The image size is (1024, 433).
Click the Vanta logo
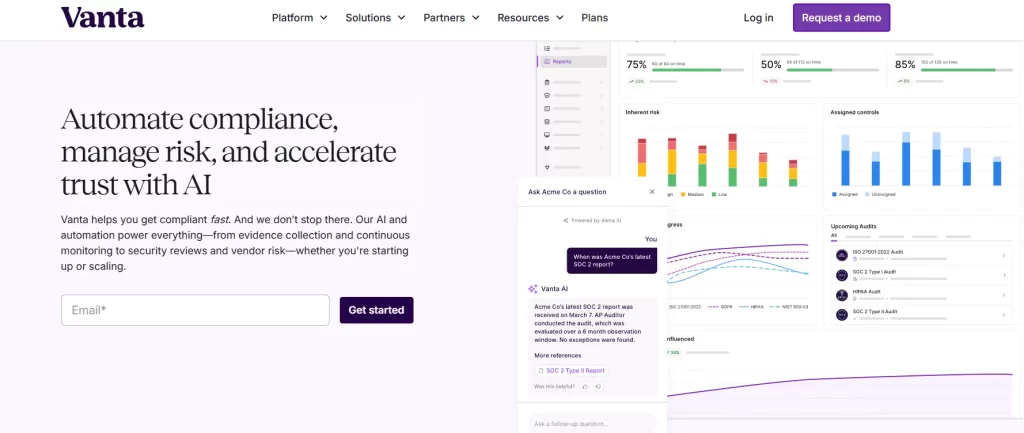pyautogui.click(x=102, y=17)
